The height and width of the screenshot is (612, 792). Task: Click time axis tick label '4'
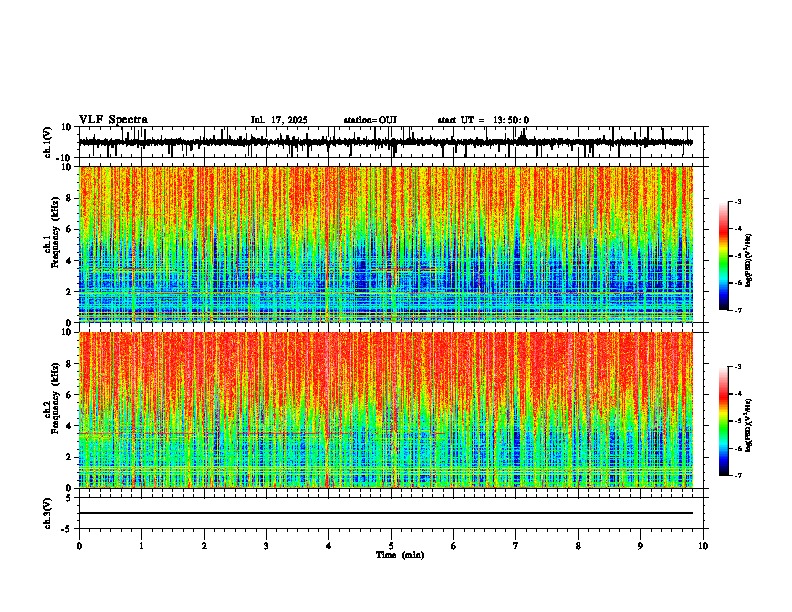(329, 546)
